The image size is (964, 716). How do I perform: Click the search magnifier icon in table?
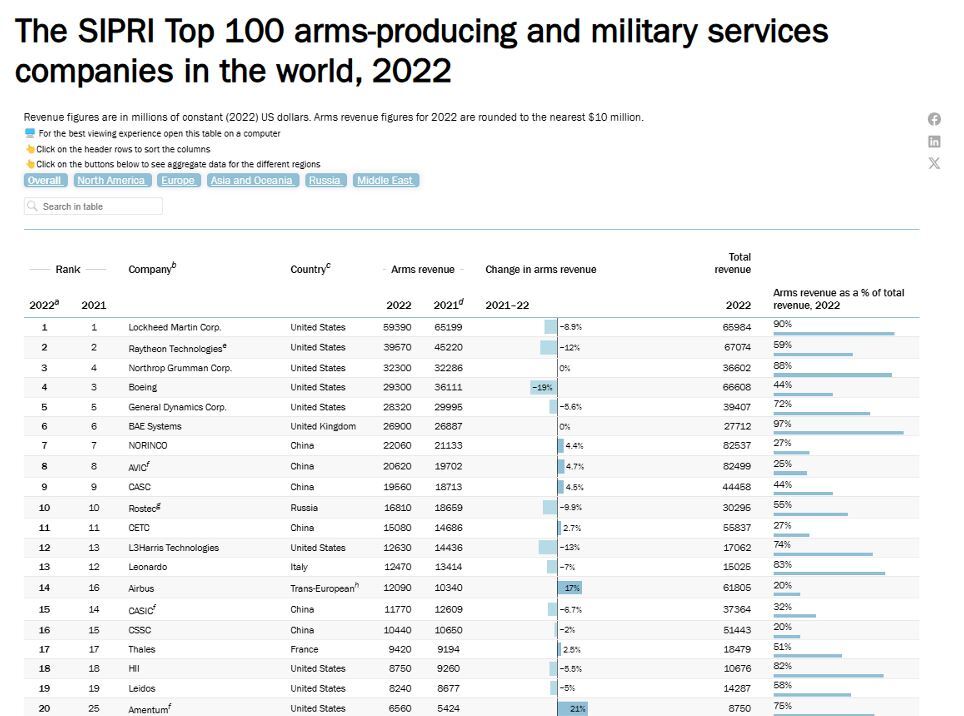34,207
